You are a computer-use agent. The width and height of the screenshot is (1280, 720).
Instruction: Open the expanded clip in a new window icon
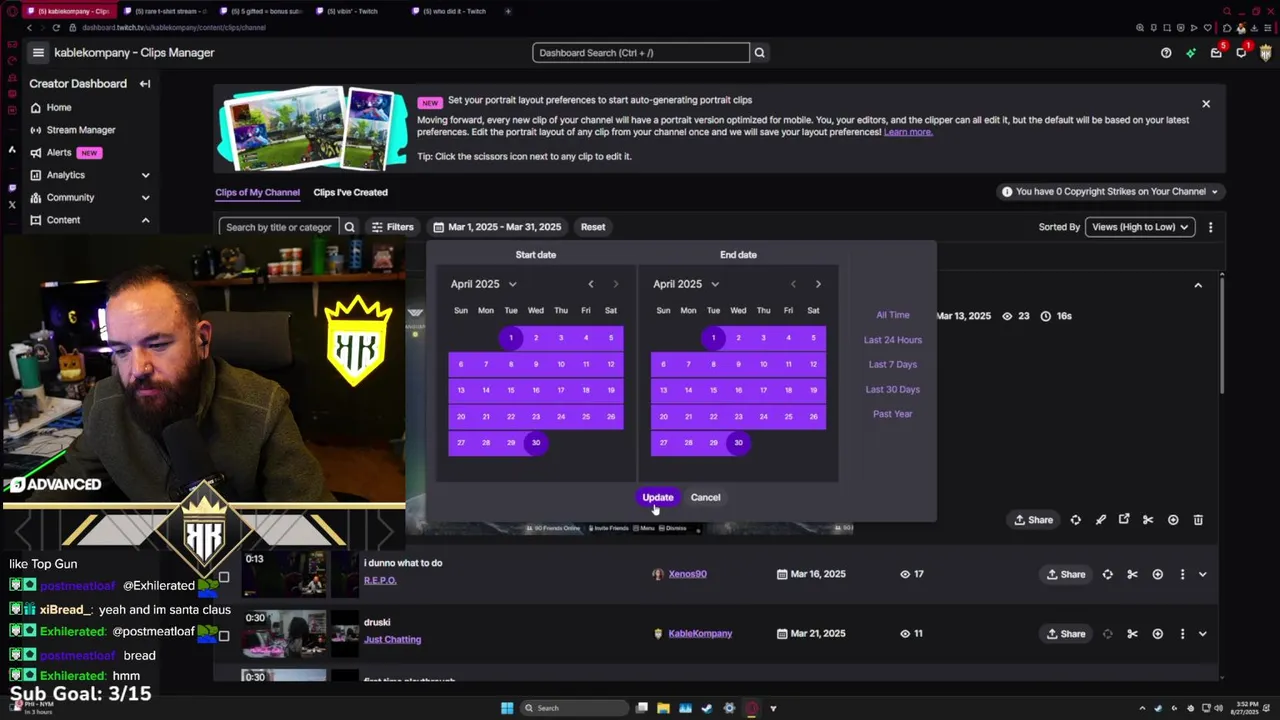click(x=1124, y=520)
